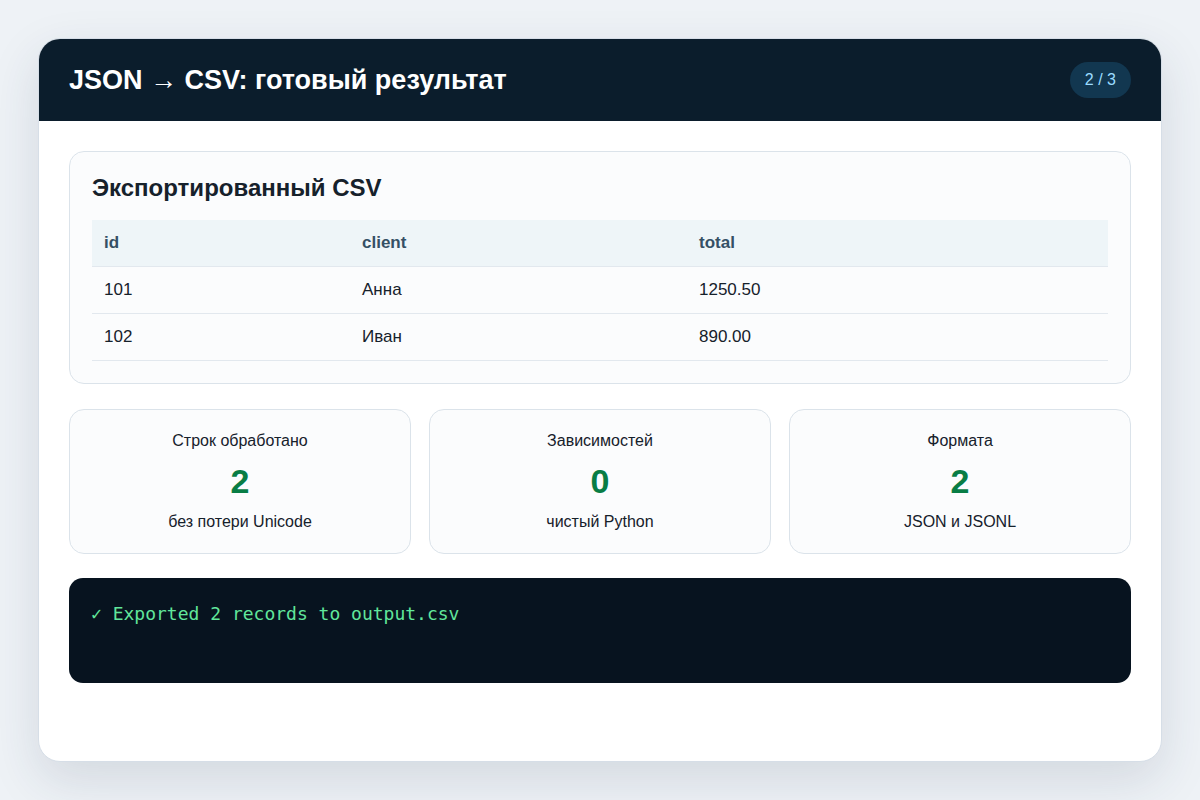Click the "Зависимостей" card label
The width and height of the screenshot is (1200, 800).
(x=600, y=441)
